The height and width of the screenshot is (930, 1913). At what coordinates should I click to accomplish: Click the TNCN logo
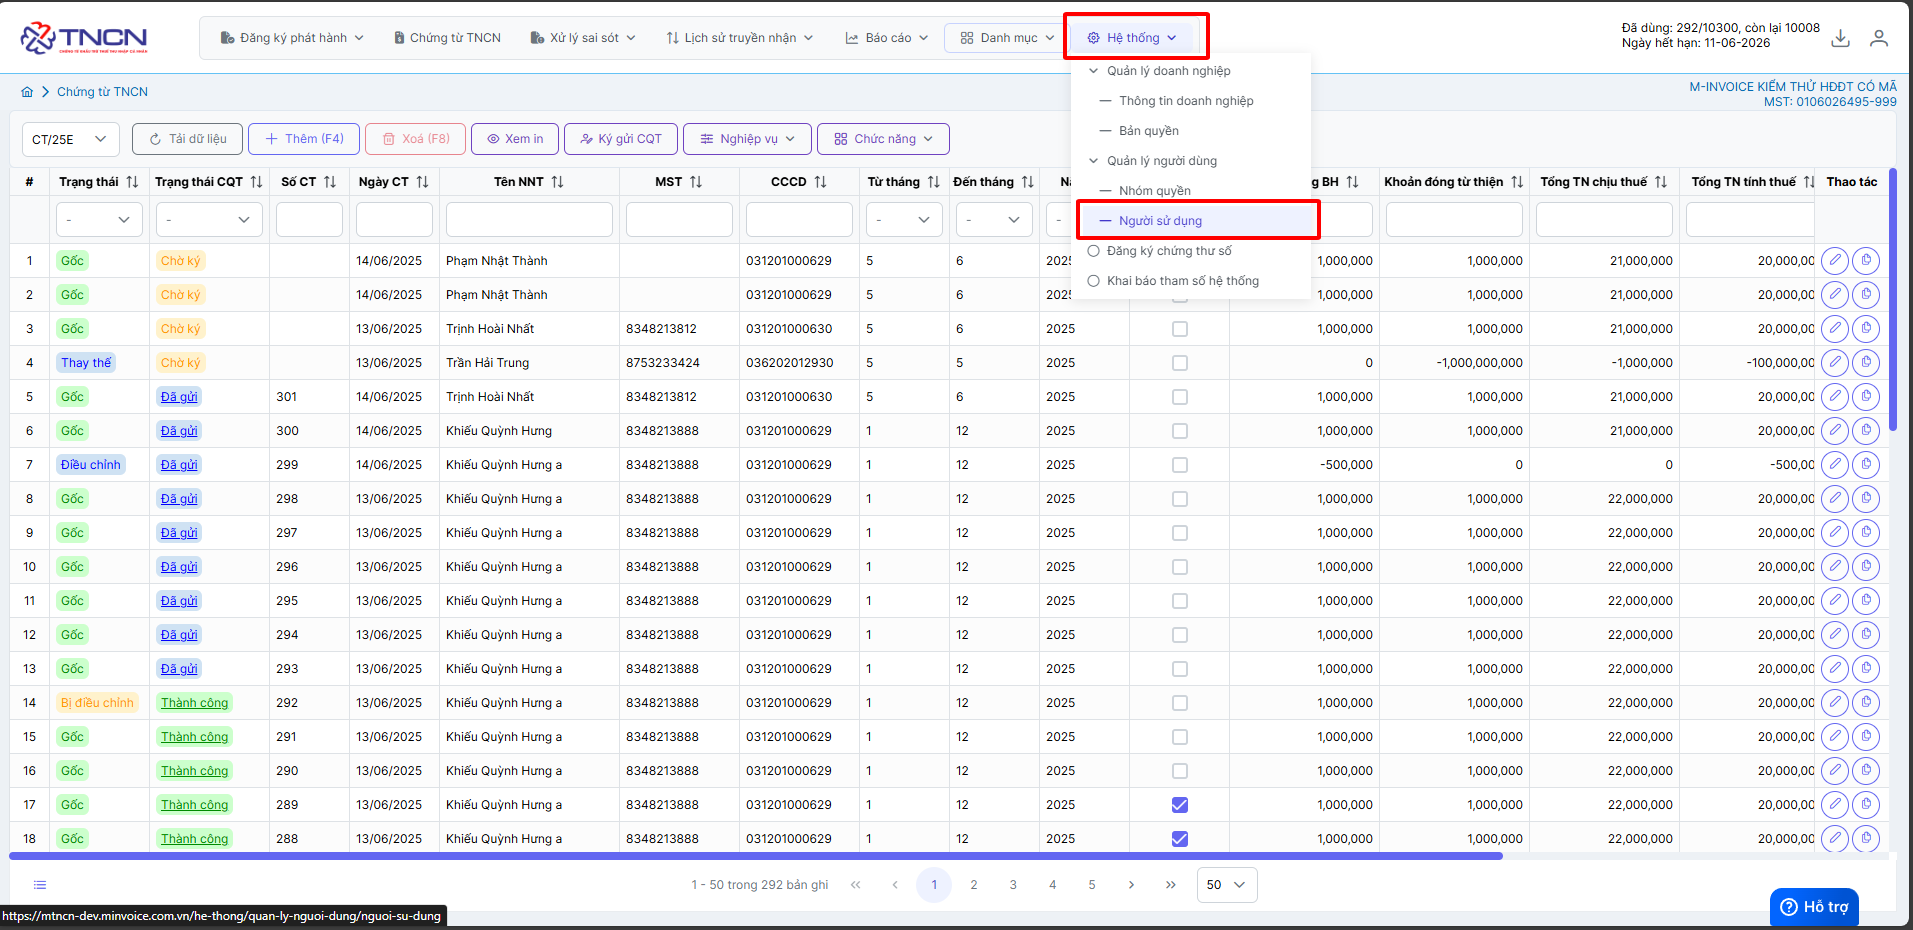pyautogui.click(x=84, y=38)
